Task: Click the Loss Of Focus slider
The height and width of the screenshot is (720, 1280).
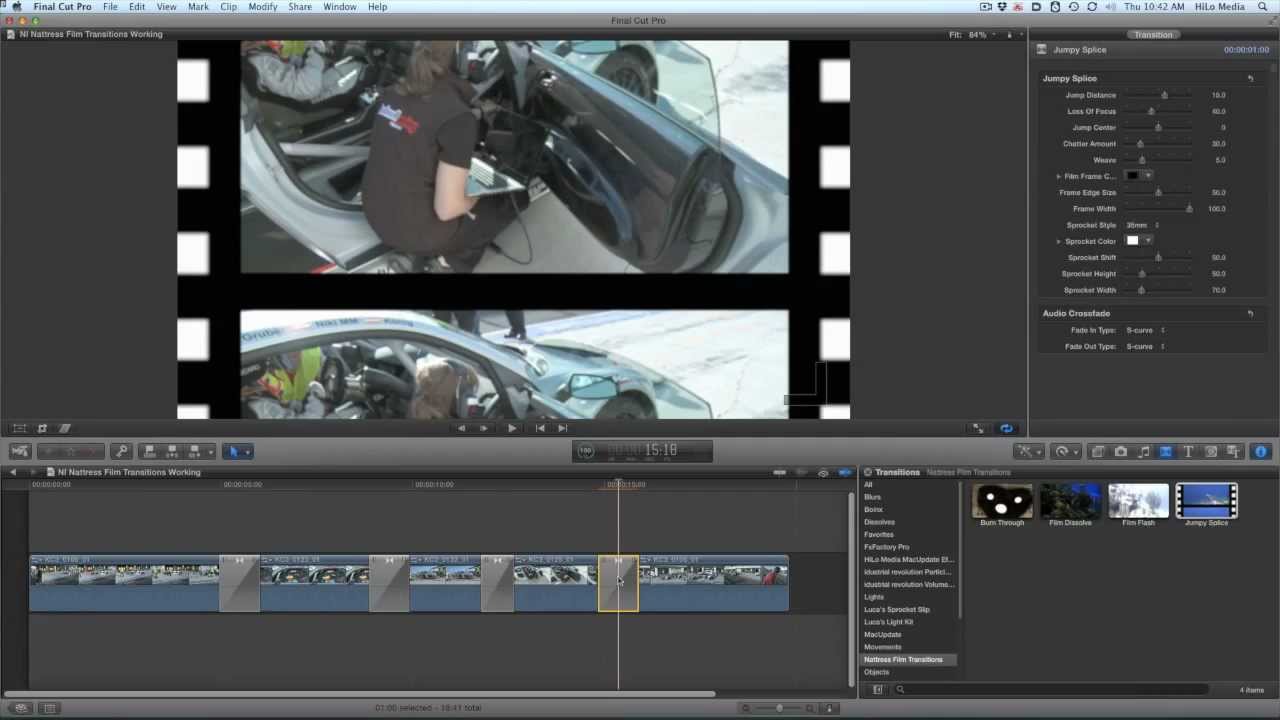Action: (1158, 111)
